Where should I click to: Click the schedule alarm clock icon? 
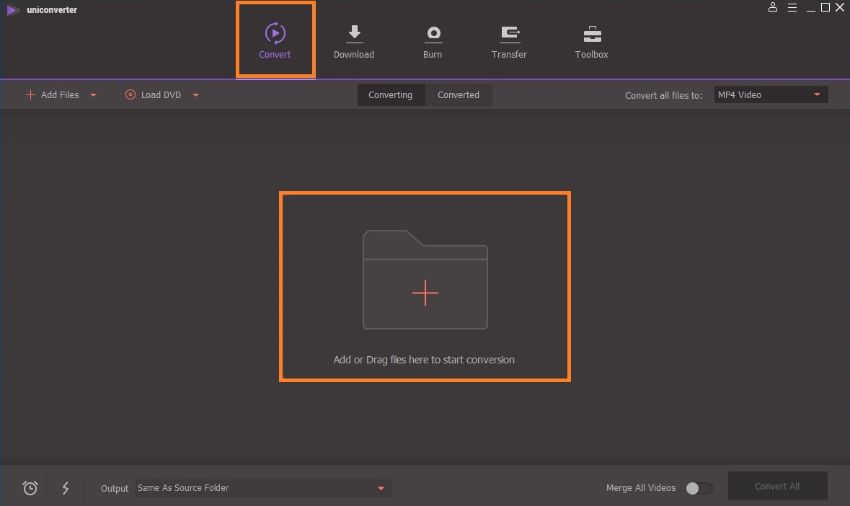[30, 488]
